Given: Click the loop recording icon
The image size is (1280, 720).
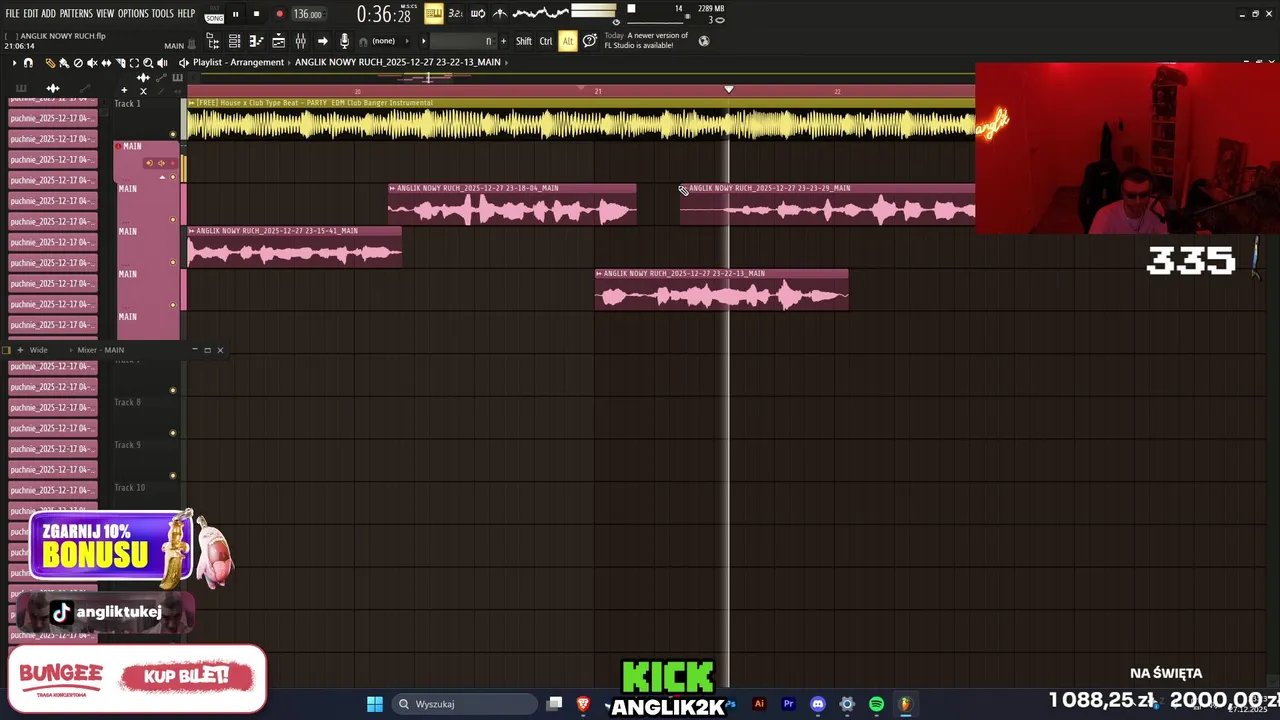Looking at the screenshot, I should pos(478,13).
